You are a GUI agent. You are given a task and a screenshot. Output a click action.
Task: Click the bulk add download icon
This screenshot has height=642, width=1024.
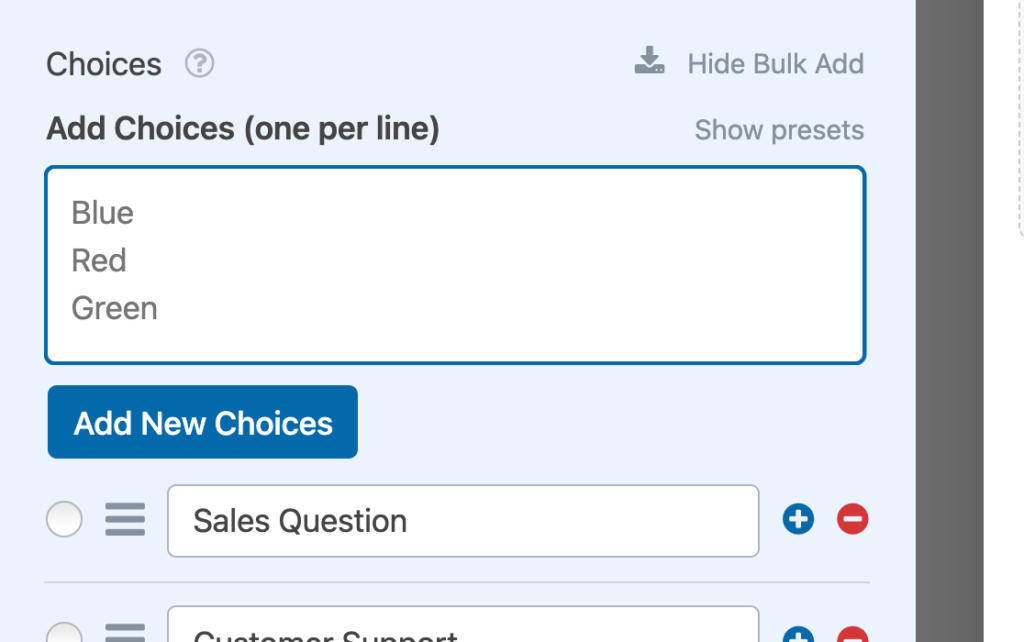(x=649, y=61)
